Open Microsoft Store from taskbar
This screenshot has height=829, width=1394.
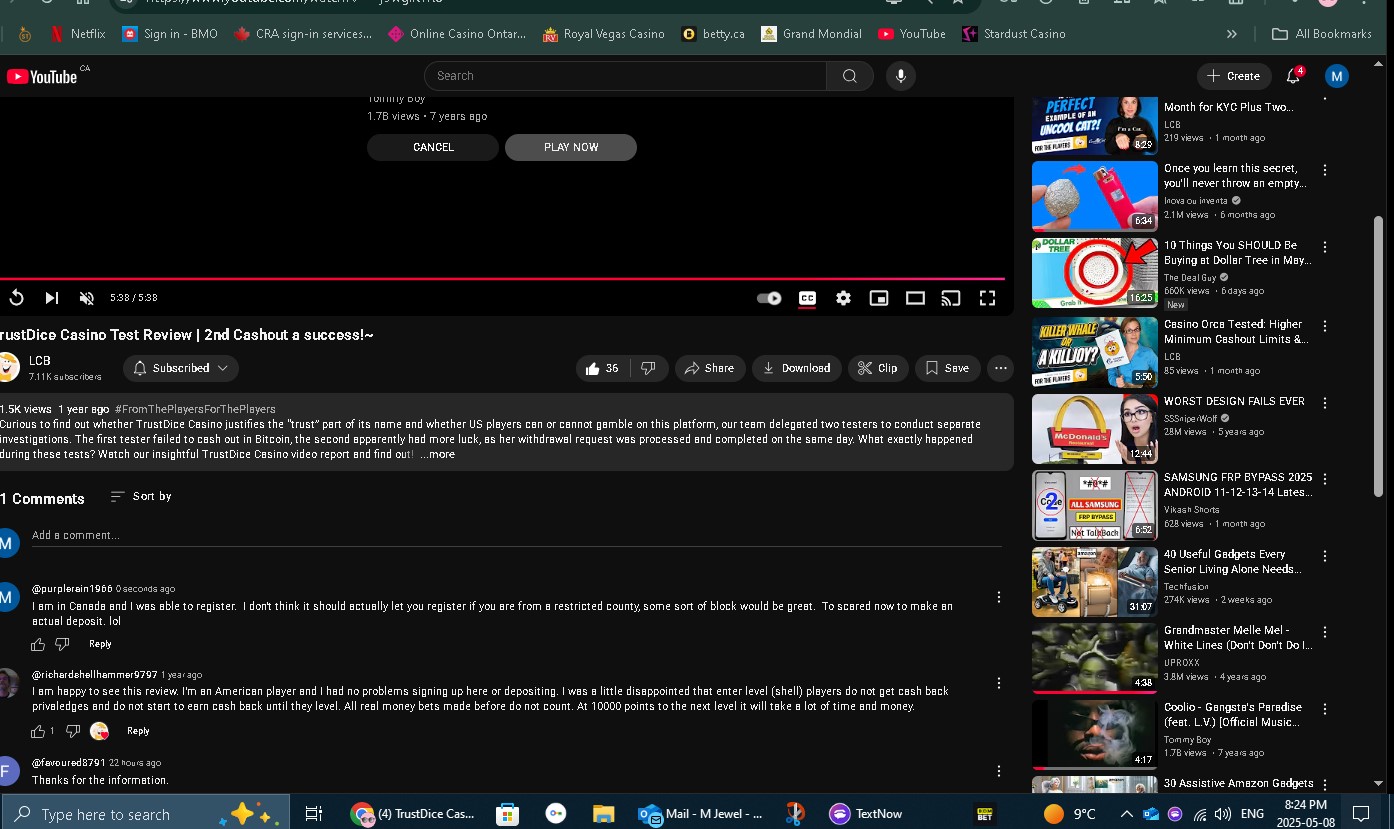507,814
